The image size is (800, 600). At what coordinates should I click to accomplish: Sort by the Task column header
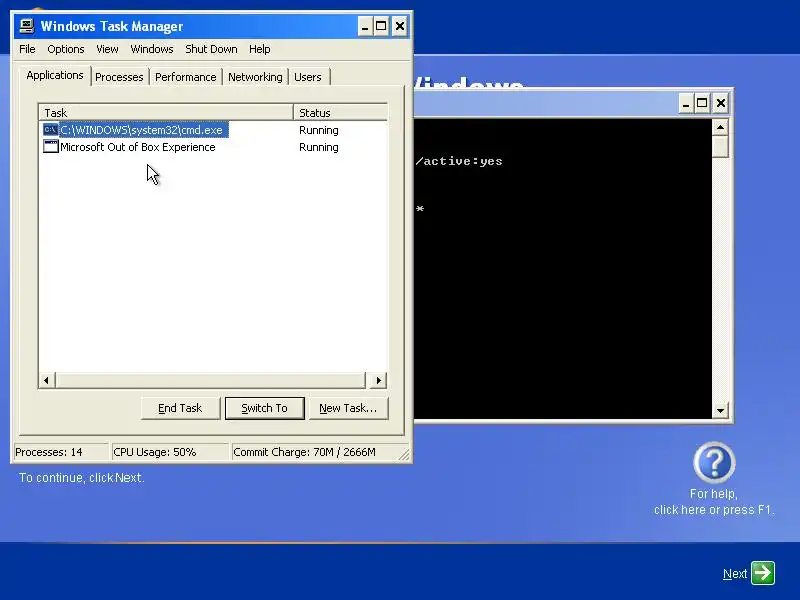(x=166, y=113)
